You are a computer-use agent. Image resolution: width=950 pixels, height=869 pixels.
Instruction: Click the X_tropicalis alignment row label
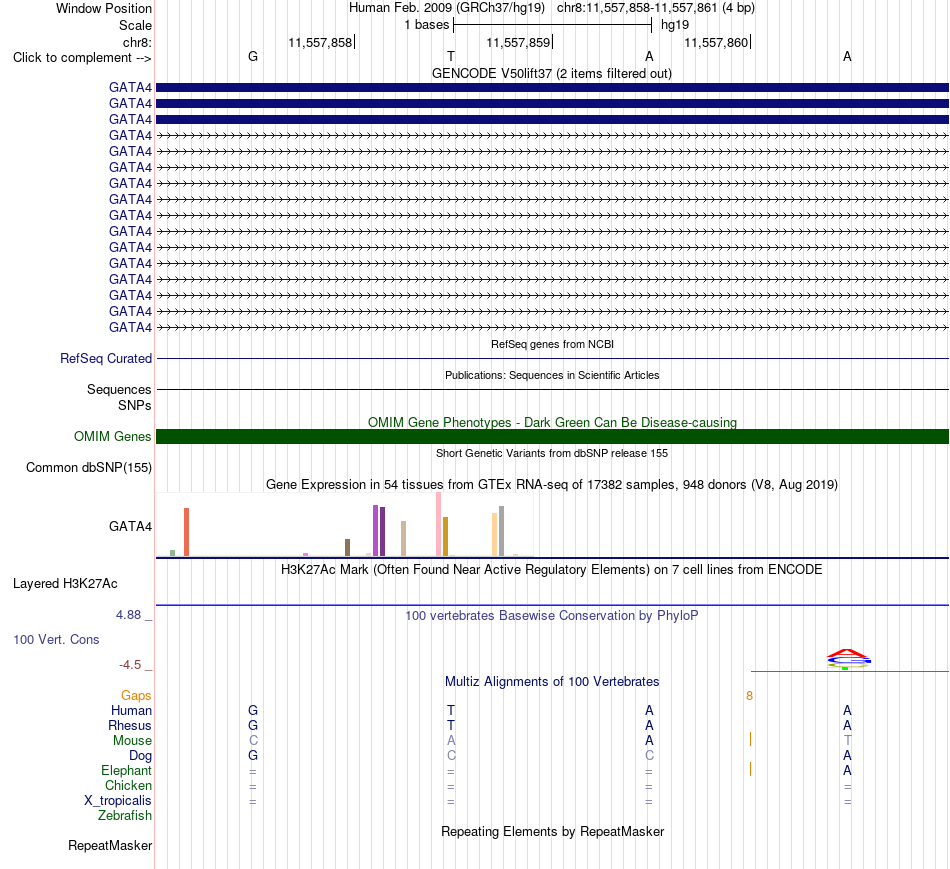(x=118, y=801)
